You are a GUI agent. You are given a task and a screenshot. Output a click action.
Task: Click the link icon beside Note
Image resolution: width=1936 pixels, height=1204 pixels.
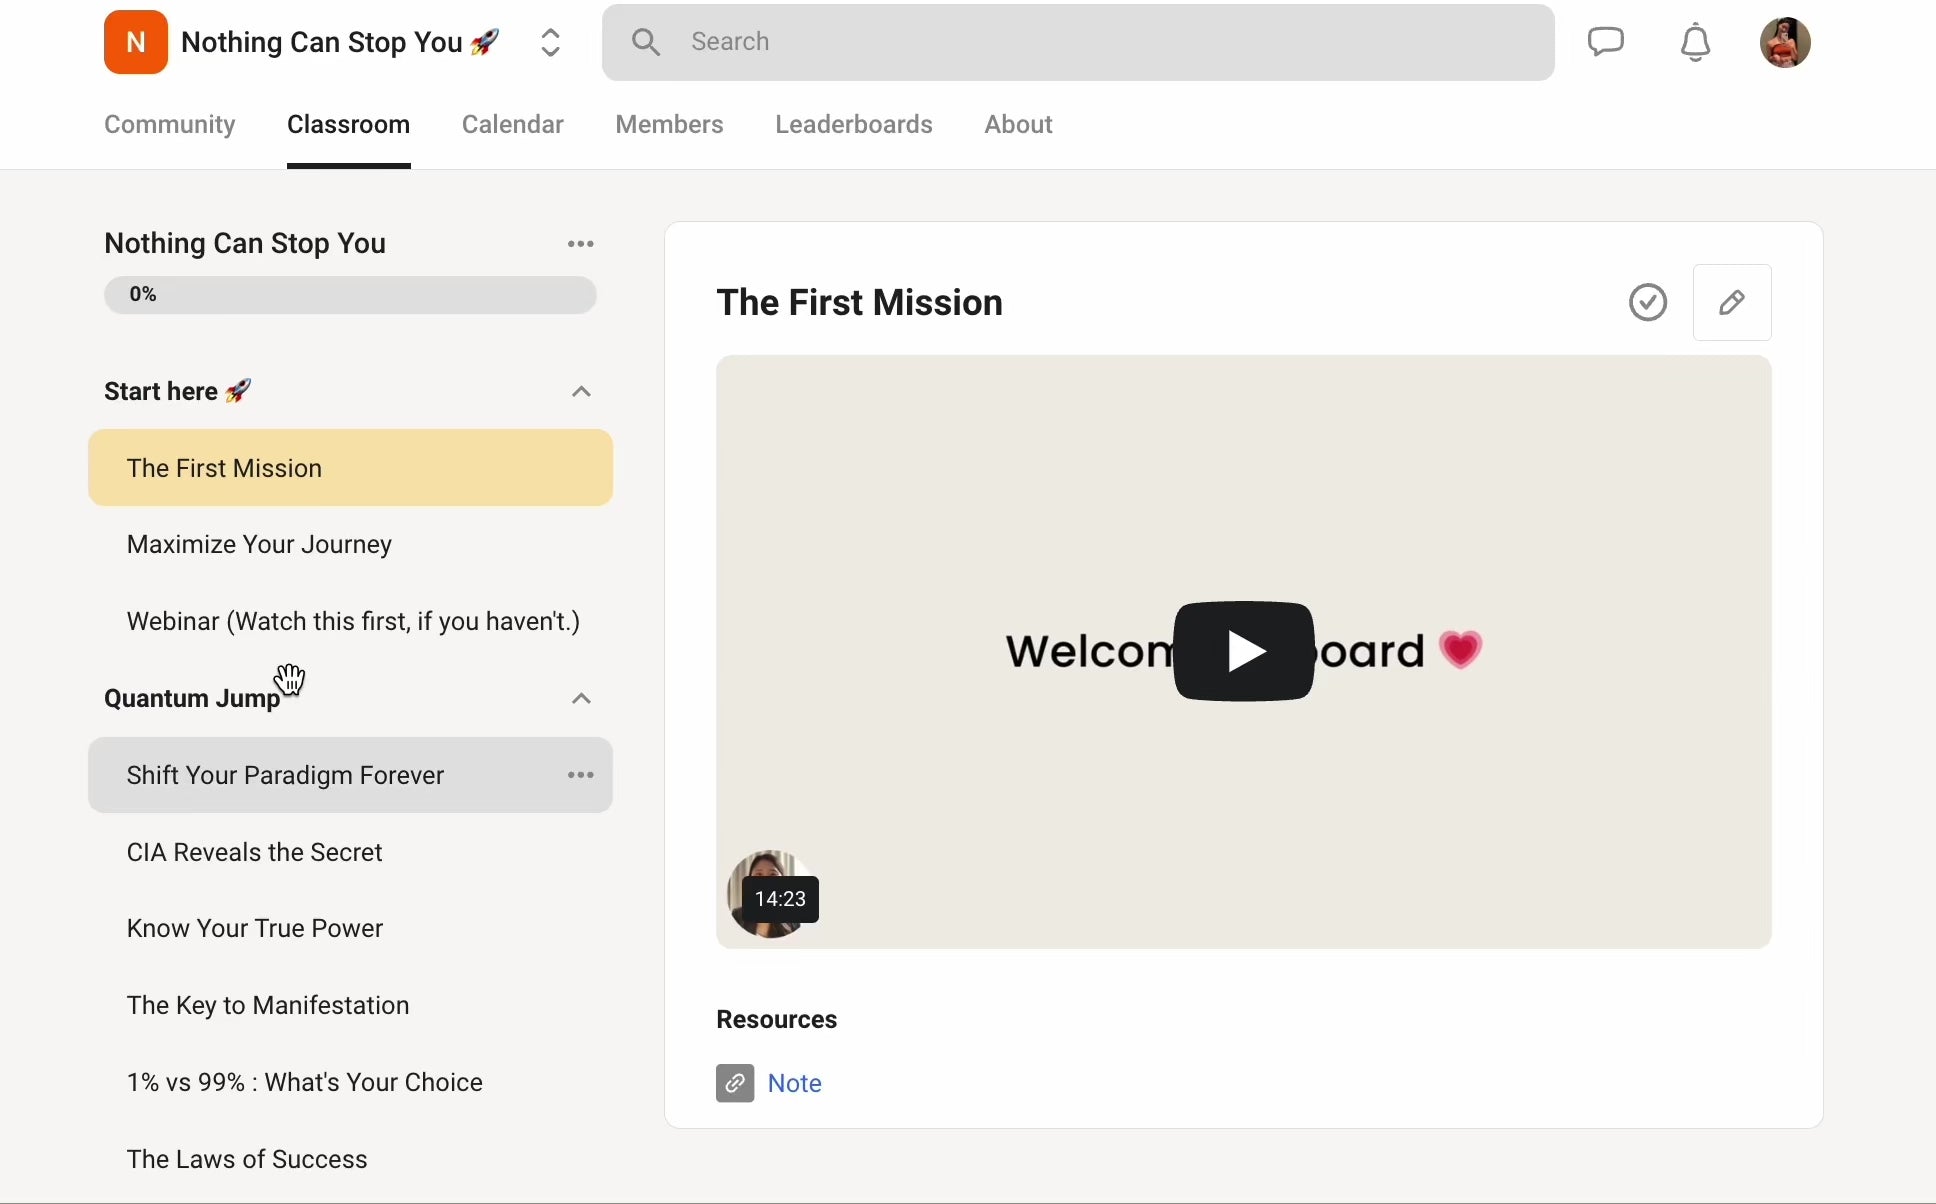click(735, 1083)
